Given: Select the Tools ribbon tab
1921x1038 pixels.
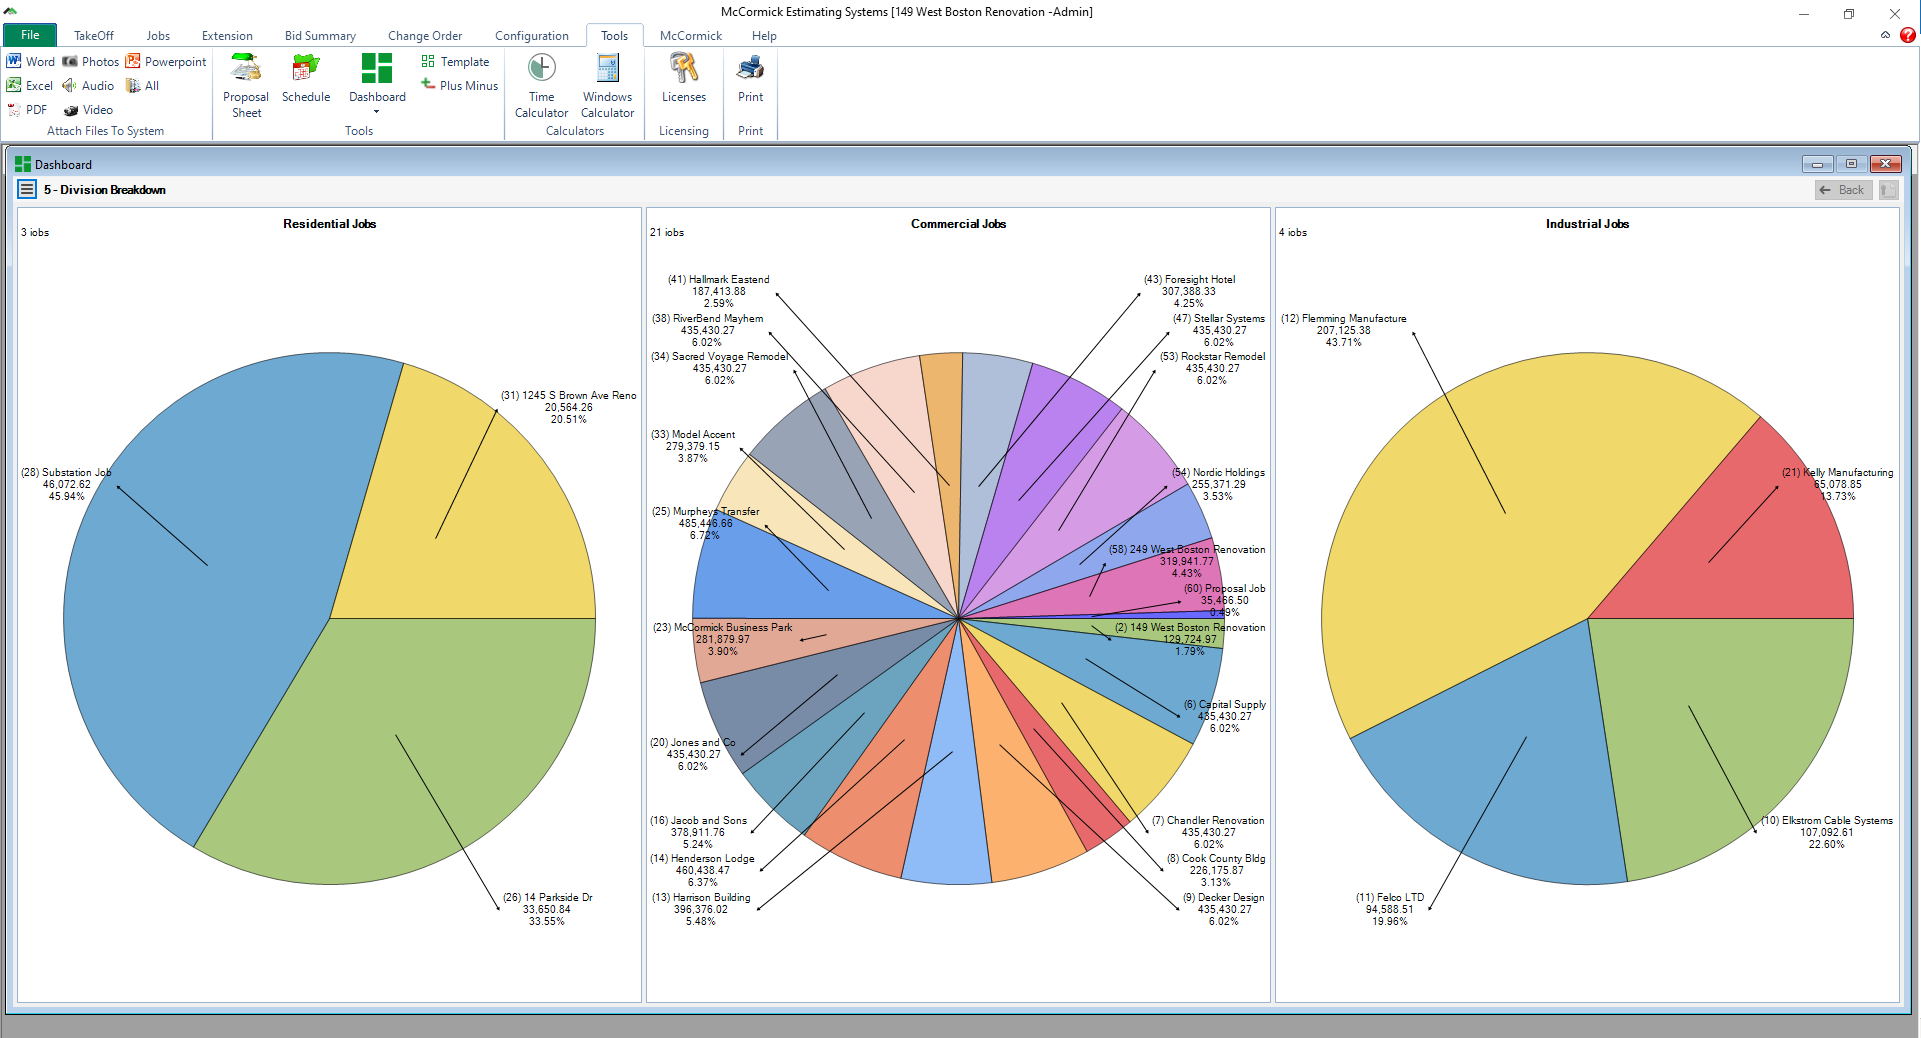Looking at the screenshot, I should point(614,35).
